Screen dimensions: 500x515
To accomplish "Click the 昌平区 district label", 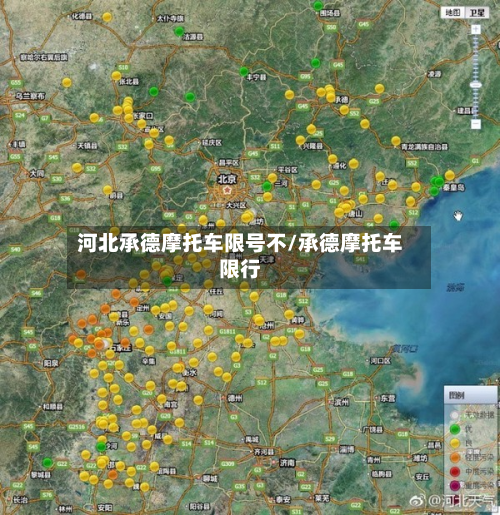I will (x=229, y=163).
